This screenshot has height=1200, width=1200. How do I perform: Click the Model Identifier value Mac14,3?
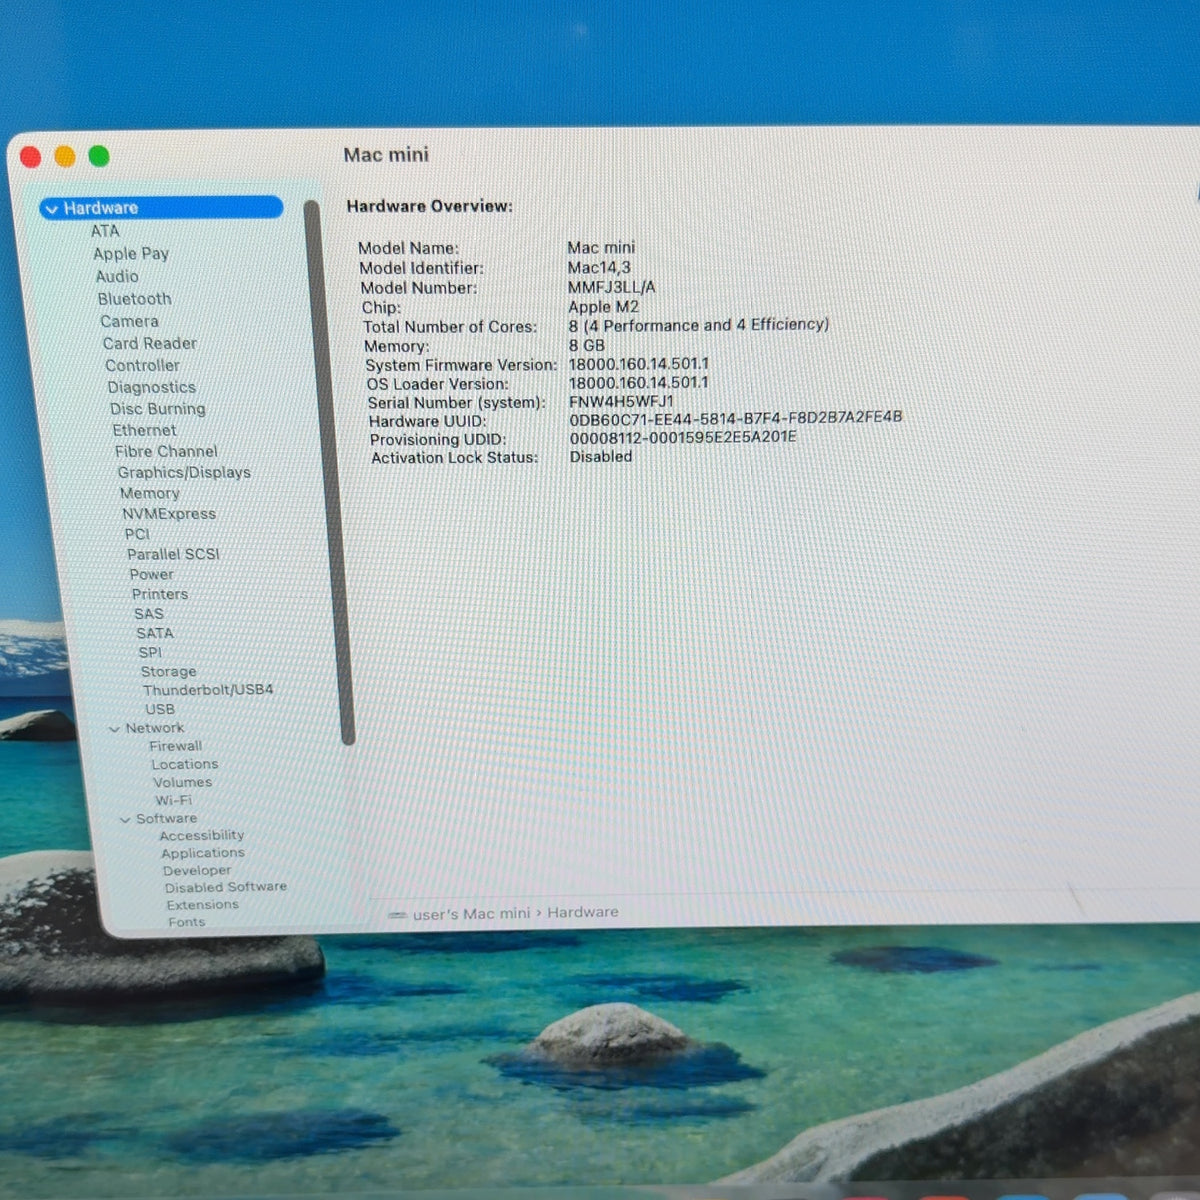click(599, 267)
